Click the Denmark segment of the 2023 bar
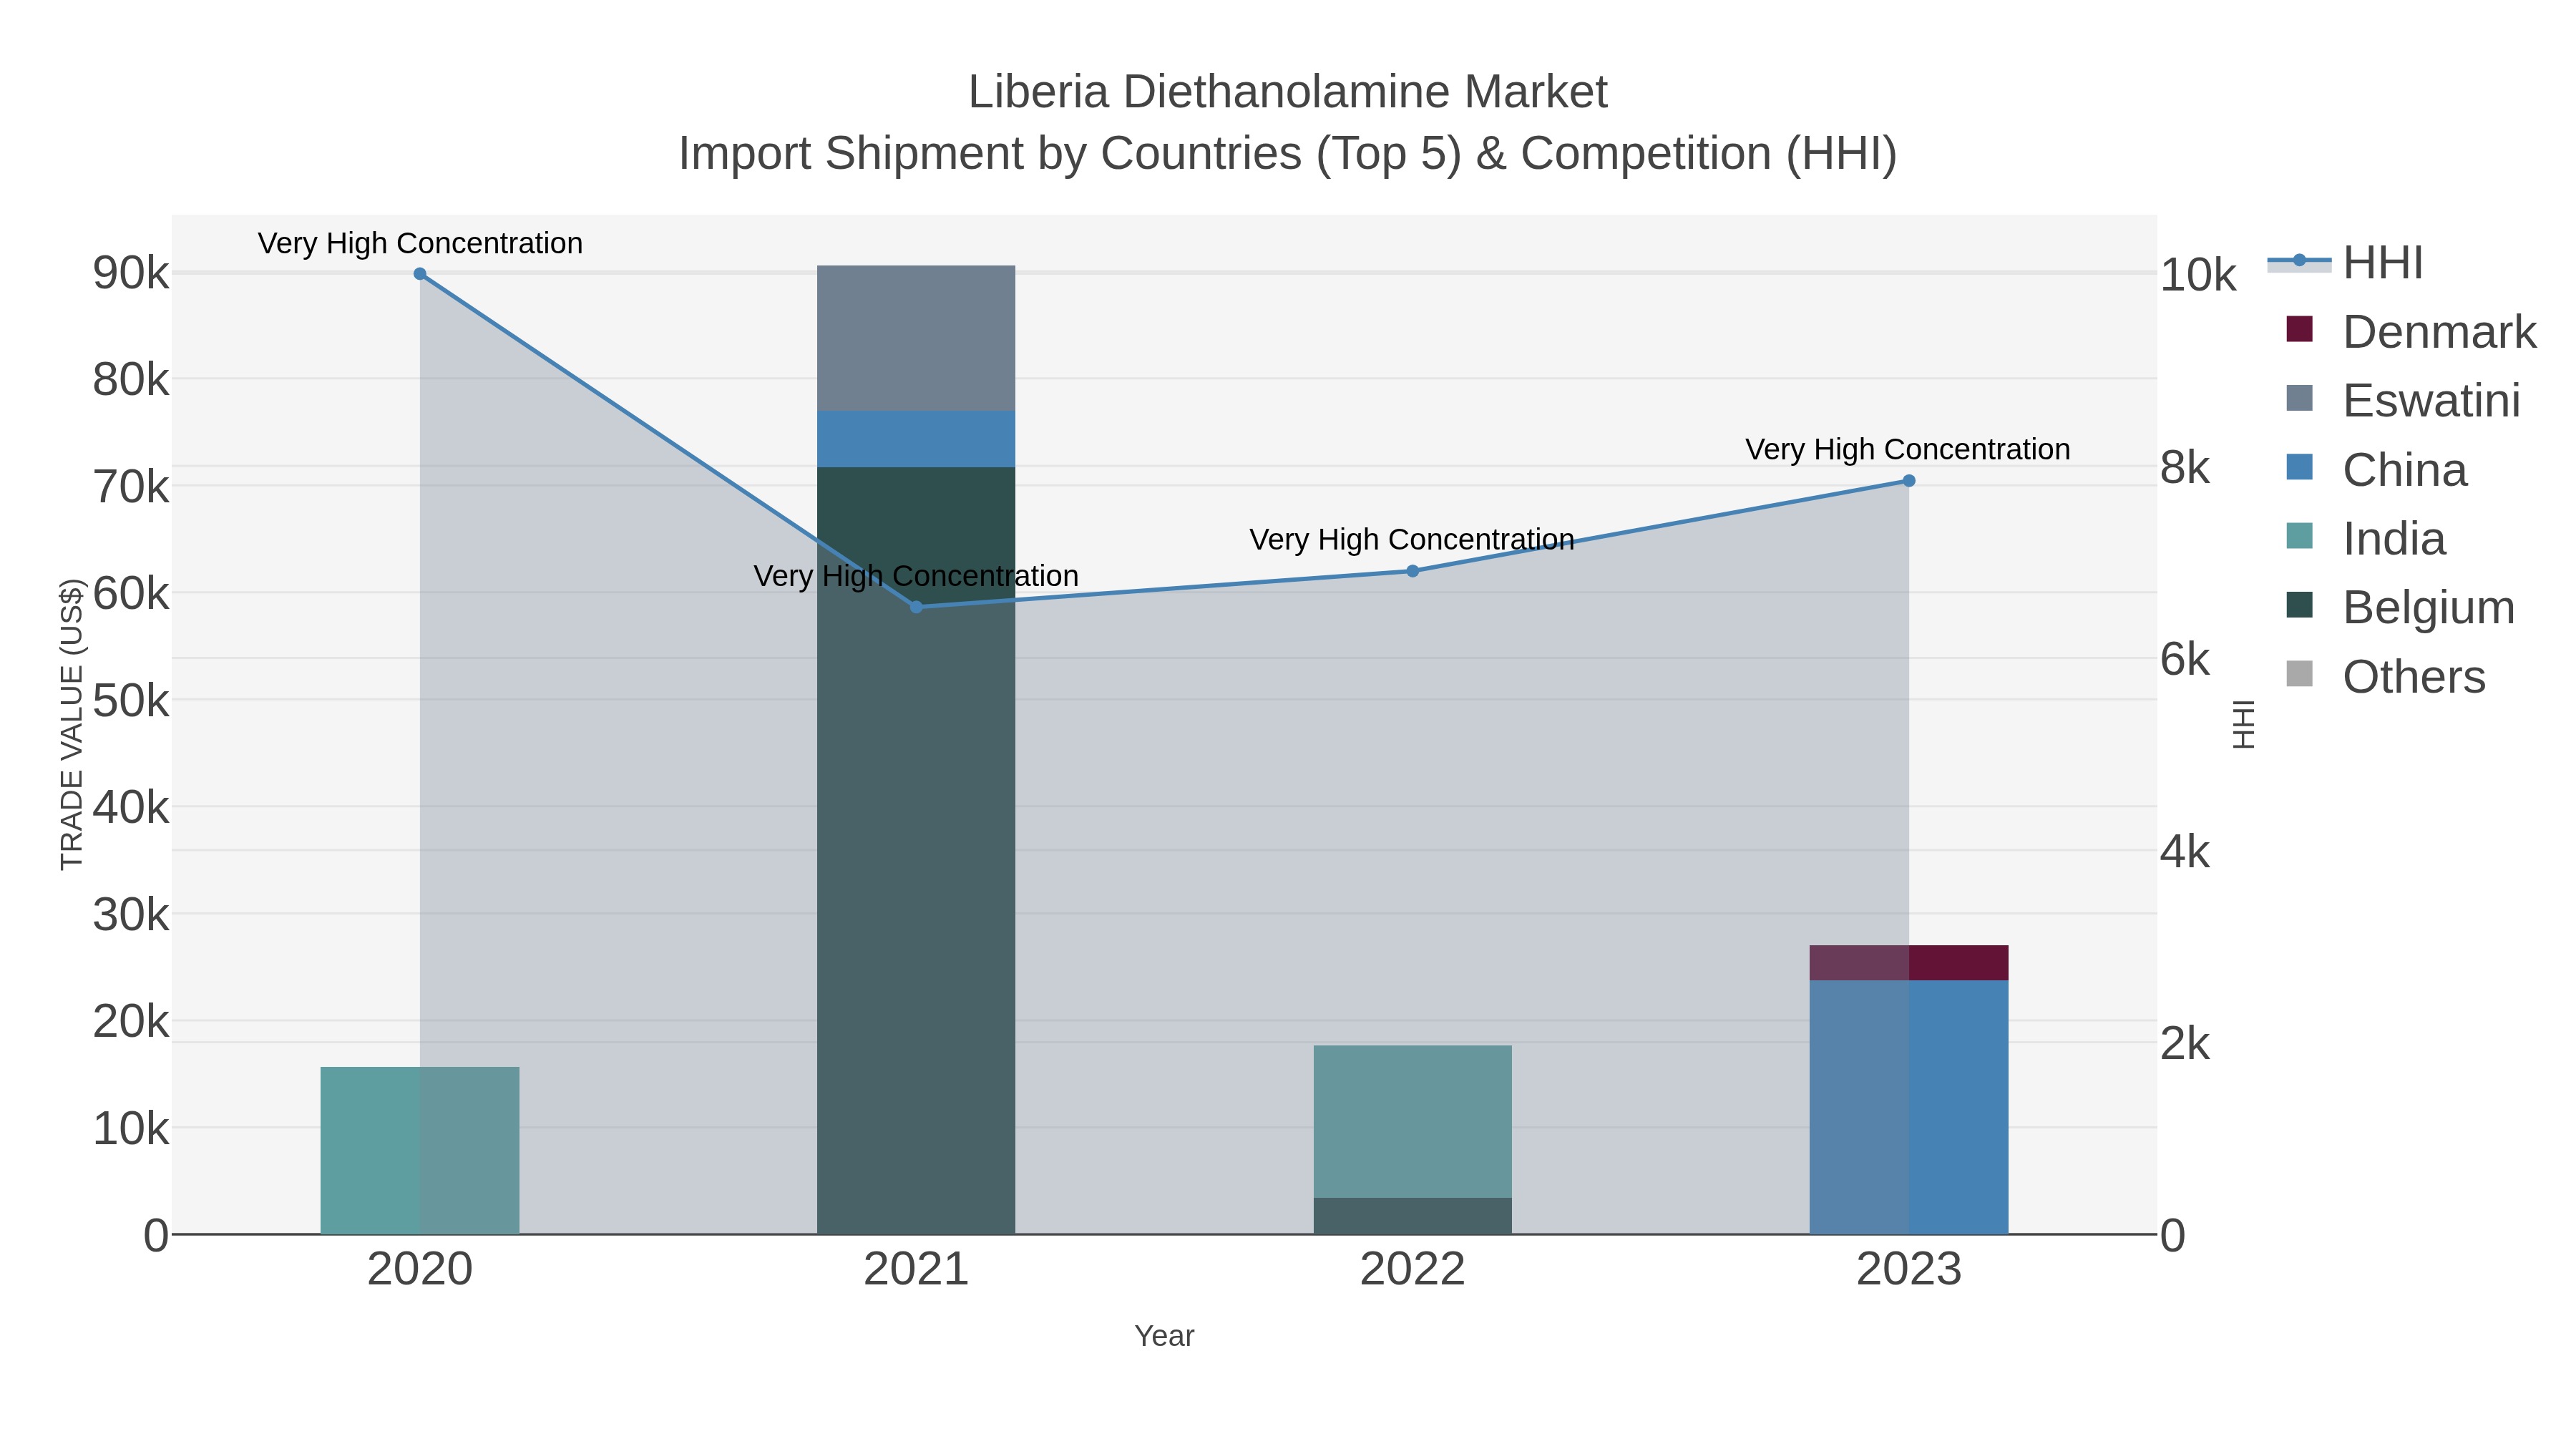This screenshot has height=1449, width=2576. (x=1909, y=962)
